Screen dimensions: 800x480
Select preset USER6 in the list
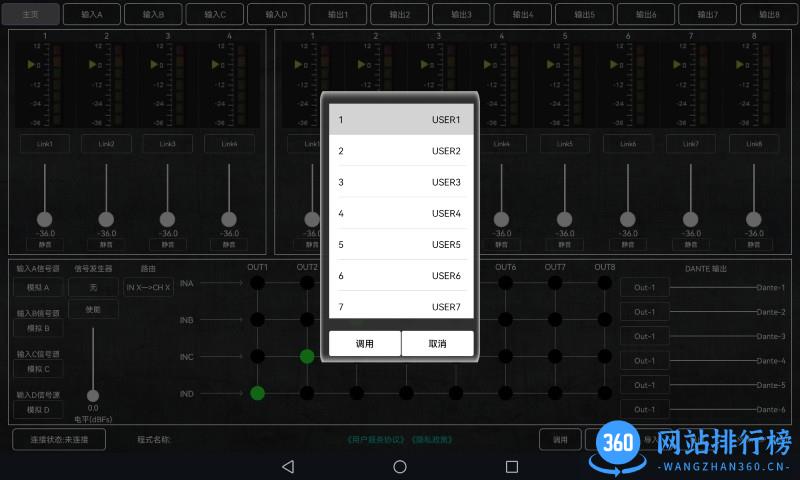[x=401, y=275]
